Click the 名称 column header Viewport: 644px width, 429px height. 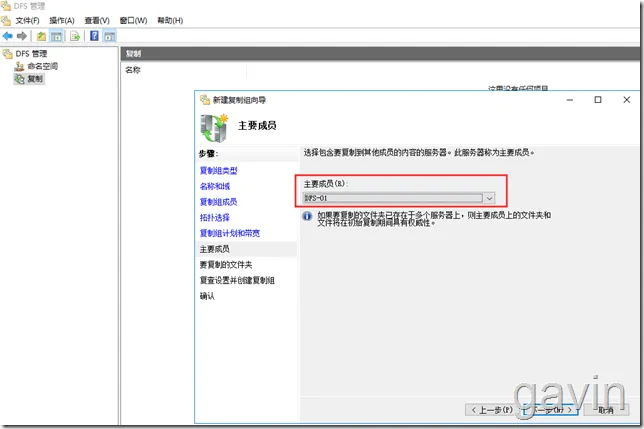[x=133, y=70]
